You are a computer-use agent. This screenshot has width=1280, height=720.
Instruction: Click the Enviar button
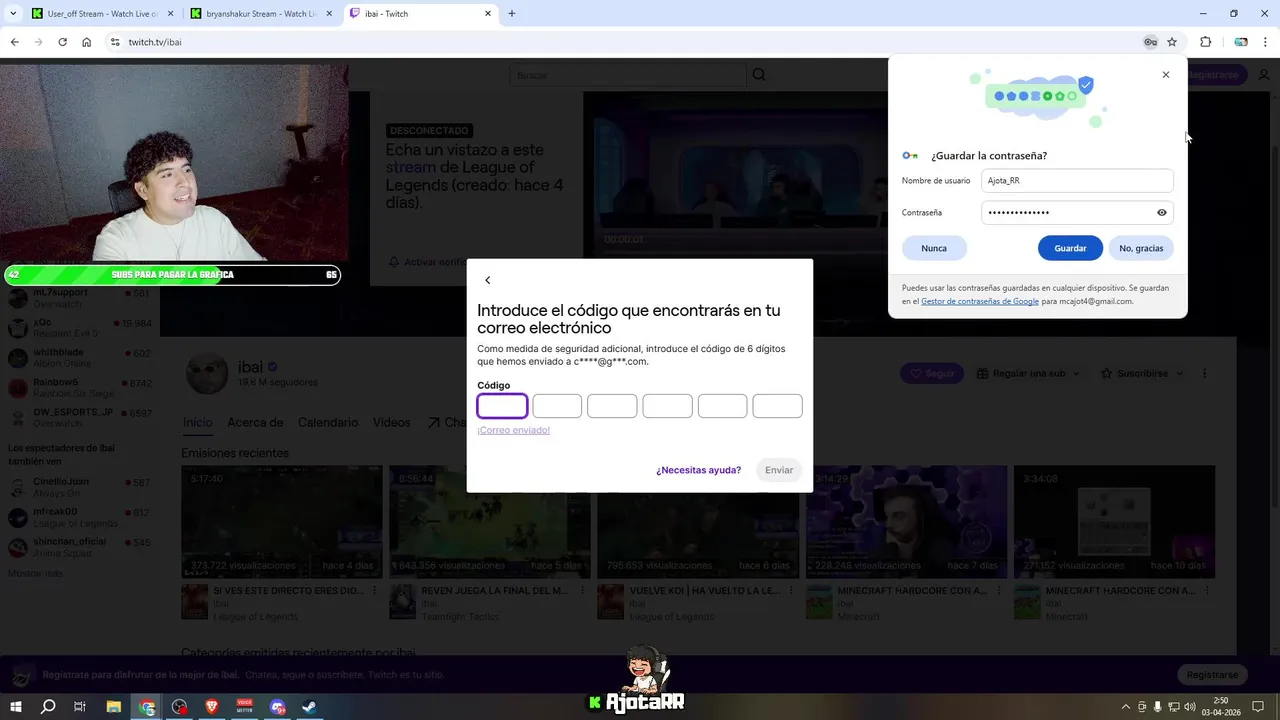pos(779,470)
